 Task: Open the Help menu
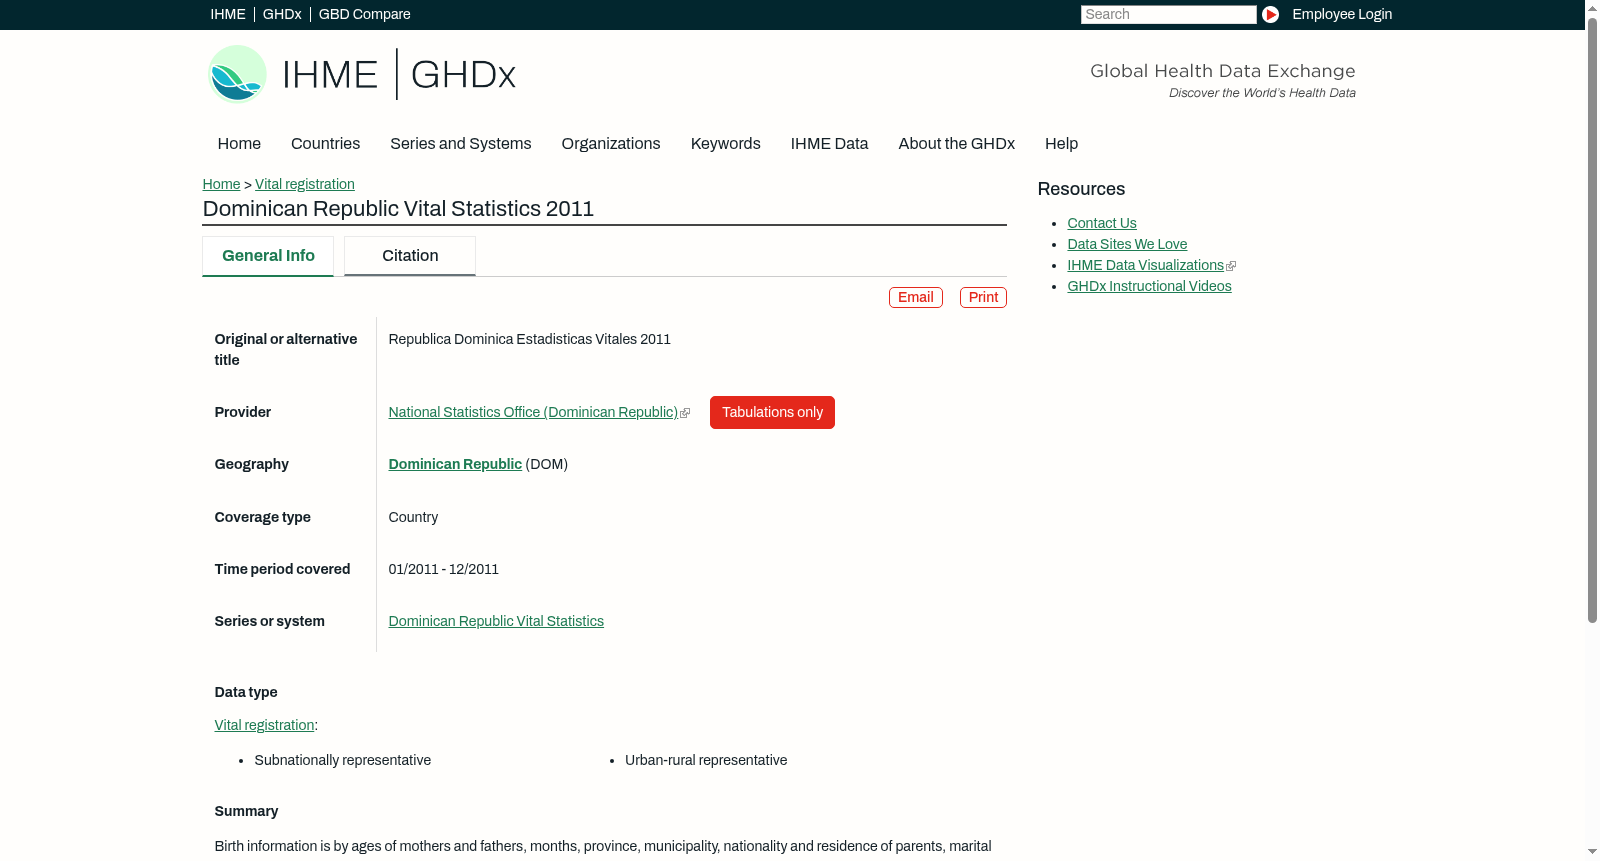tap(1061, 144)
